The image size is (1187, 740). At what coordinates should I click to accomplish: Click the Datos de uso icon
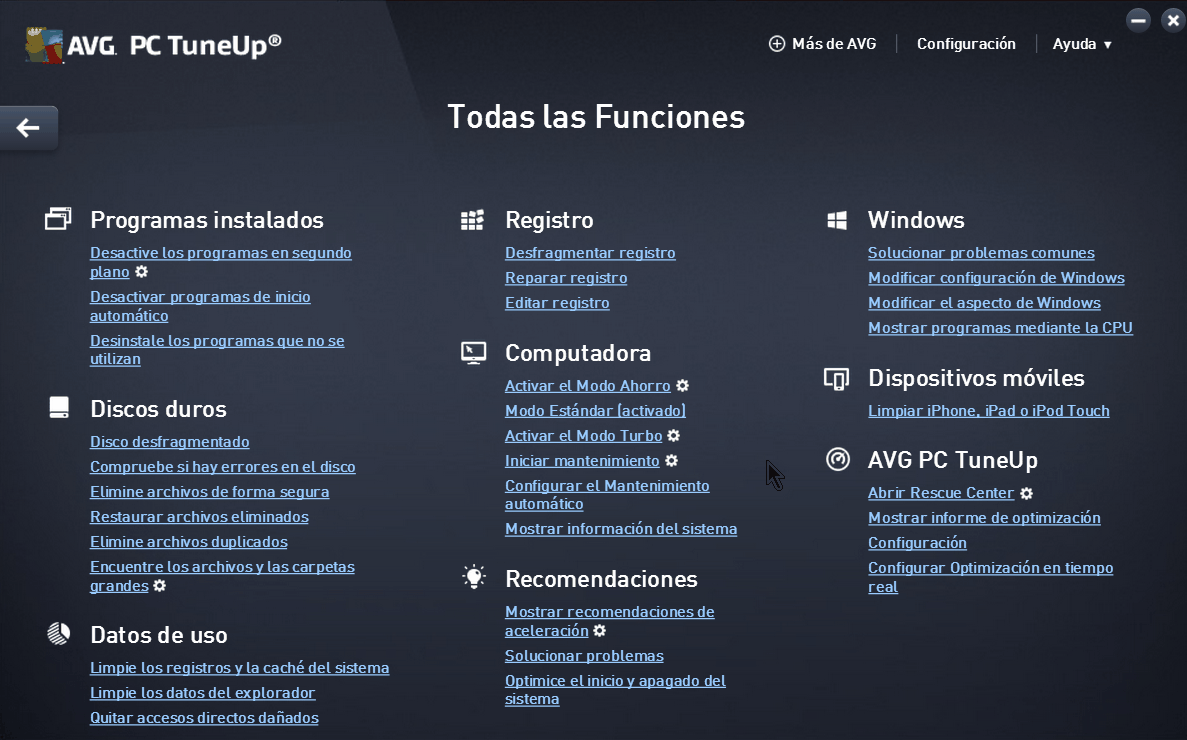coord(59,633)
